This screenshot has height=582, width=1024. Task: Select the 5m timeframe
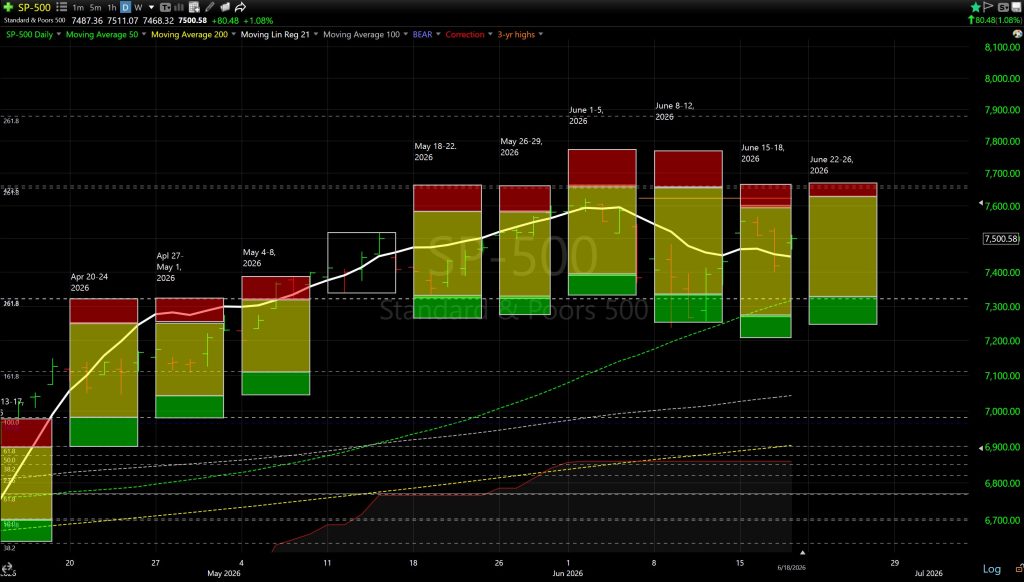95,7
